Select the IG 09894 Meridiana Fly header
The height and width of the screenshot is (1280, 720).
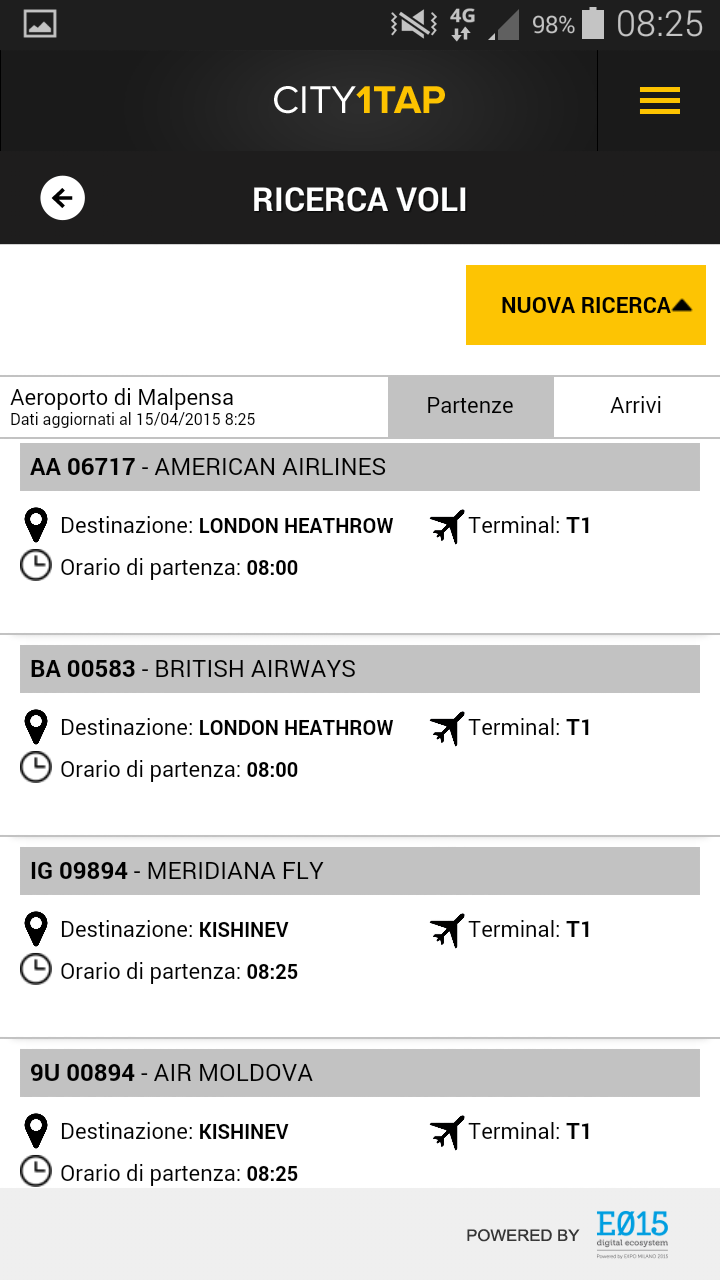[x=360, y=871]
